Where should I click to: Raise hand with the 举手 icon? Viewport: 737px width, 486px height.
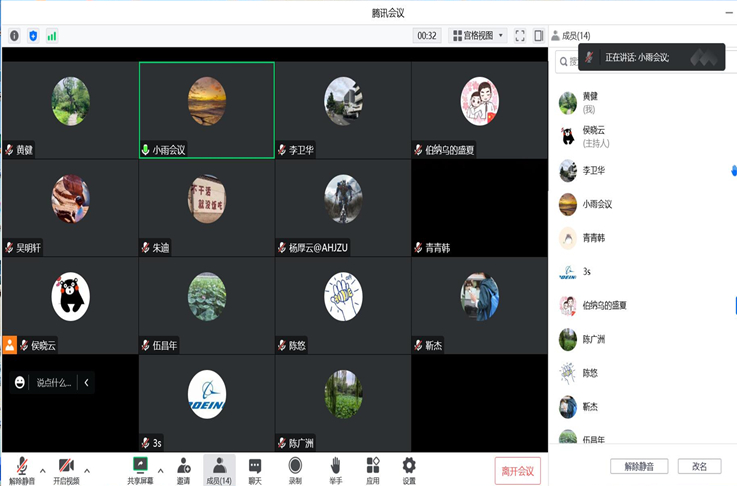pyautogui.click(x=335, y=469)
